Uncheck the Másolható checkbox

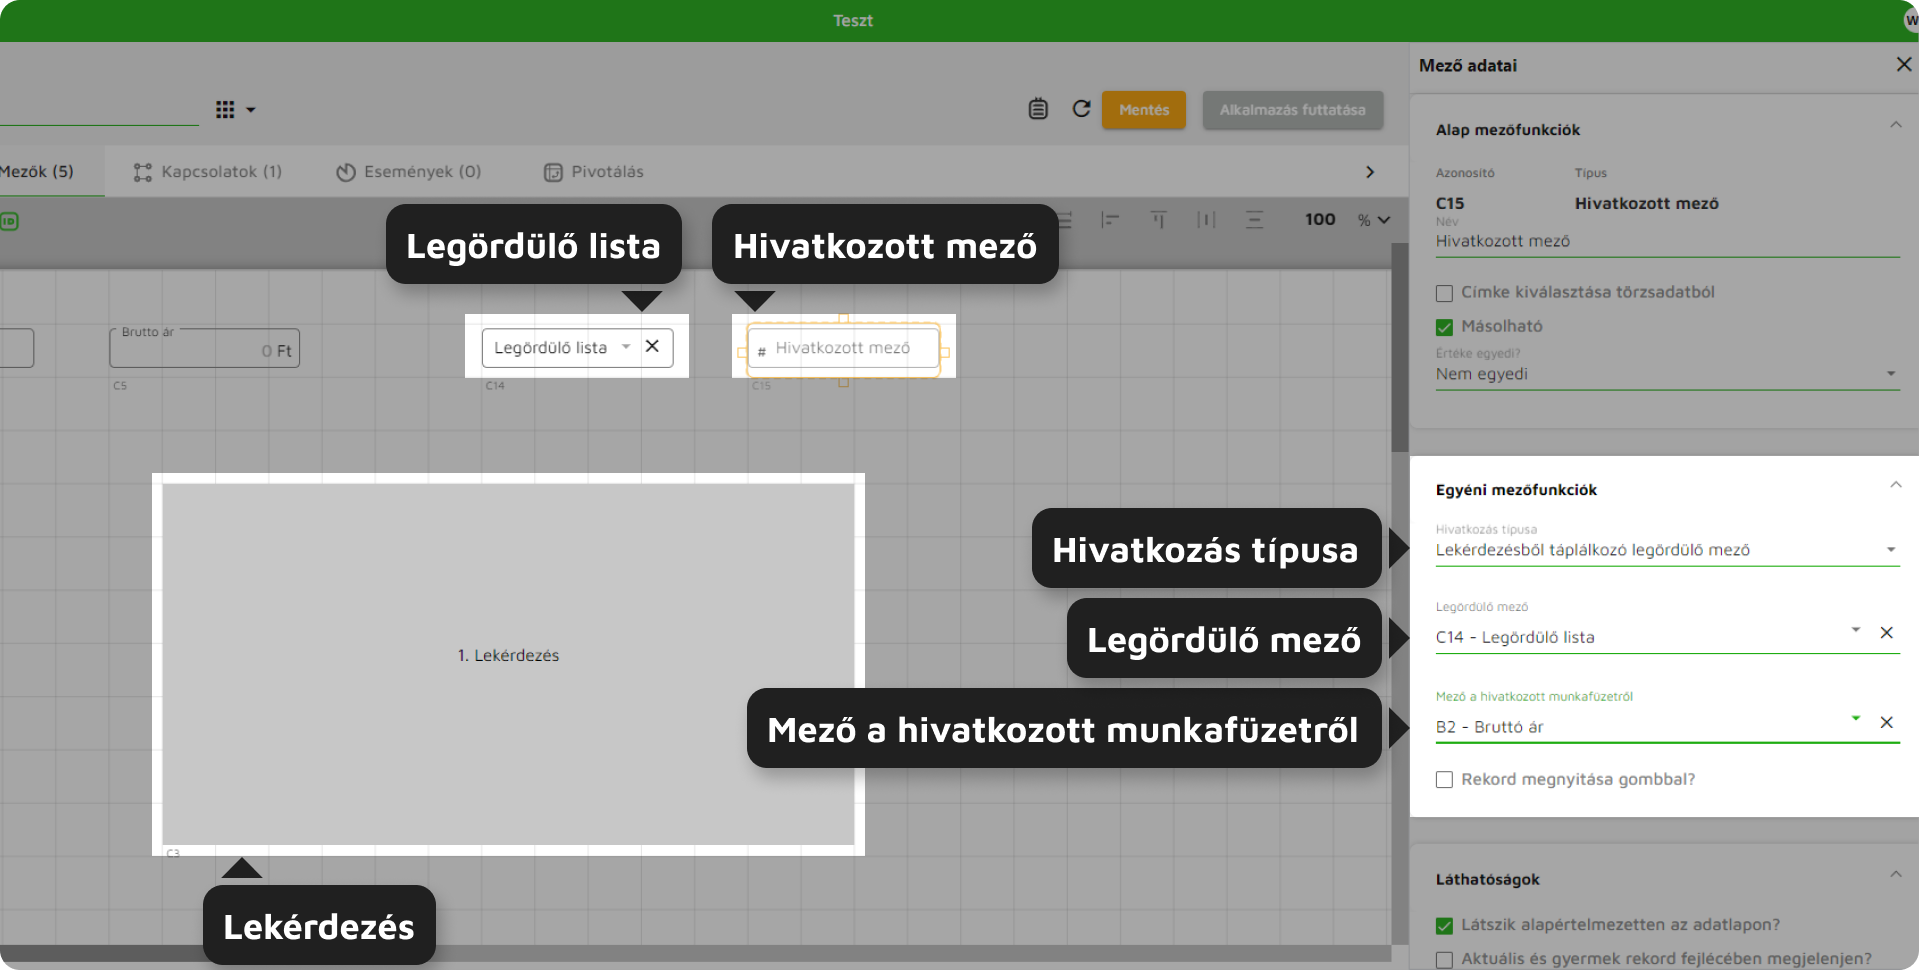1444,327
